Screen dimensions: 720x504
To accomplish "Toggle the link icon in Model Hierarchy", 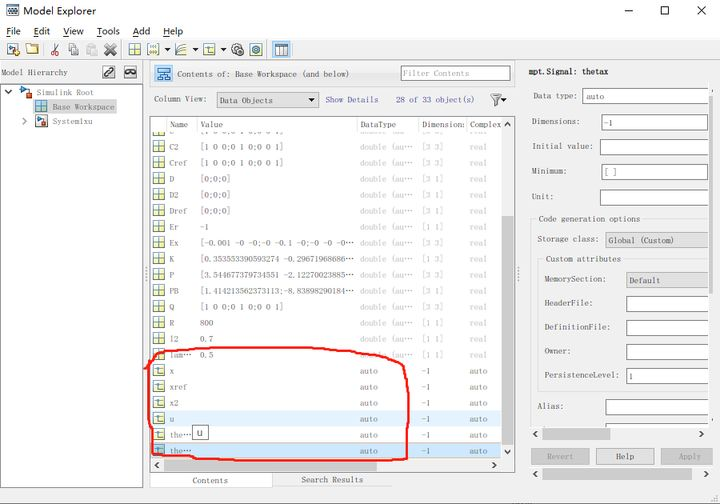I will pyautogui.click(x=109, y=72).
